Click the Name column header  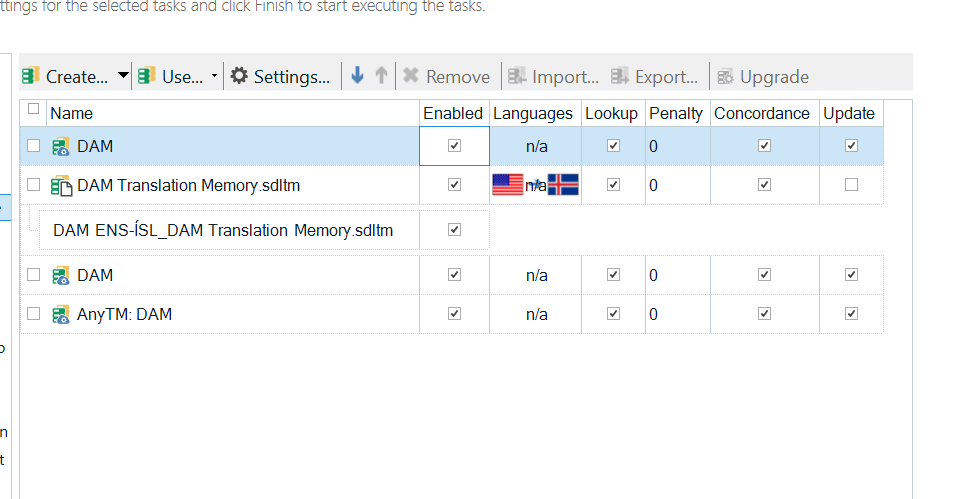point(71,113)
